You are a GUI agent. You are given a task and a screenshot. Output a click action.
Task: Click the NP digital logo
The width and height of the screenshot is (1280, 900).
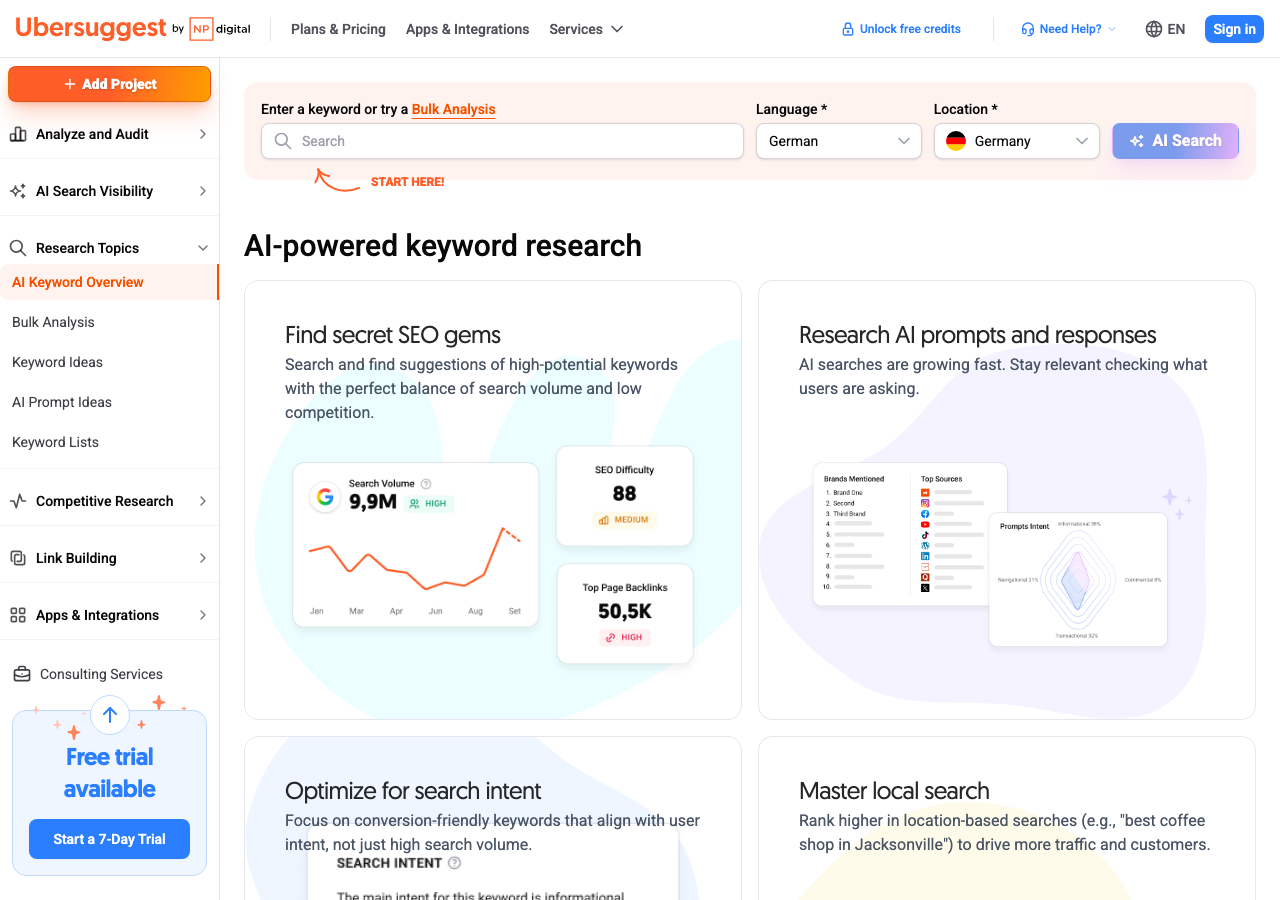(x=220, y=29)
